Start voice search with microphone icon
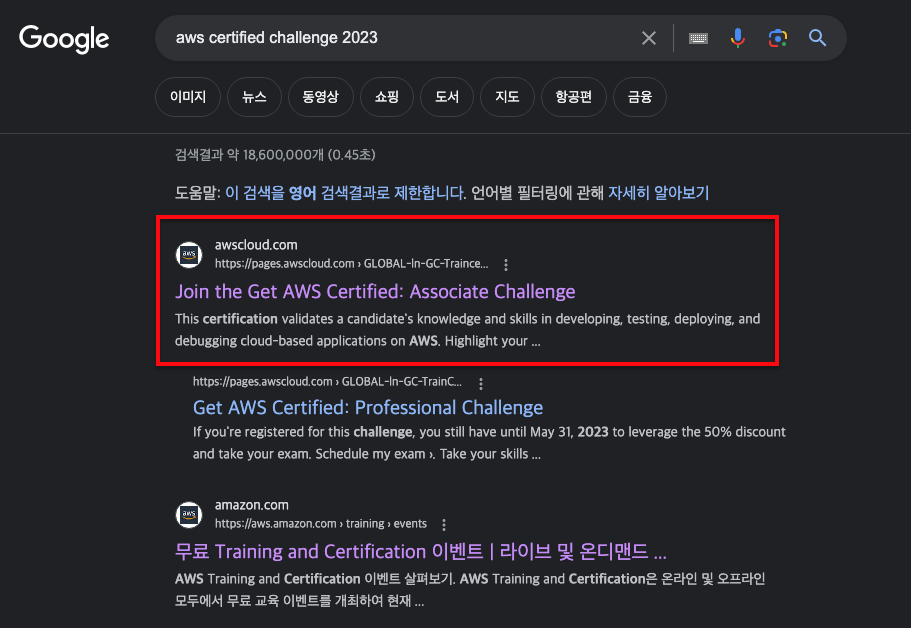This screenshot has height=628, width=911. tap(737, 38)
